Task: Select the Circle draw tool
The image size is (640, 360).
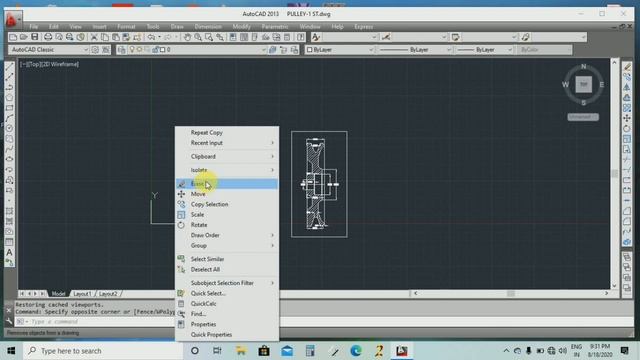Action: coord(9,129)
